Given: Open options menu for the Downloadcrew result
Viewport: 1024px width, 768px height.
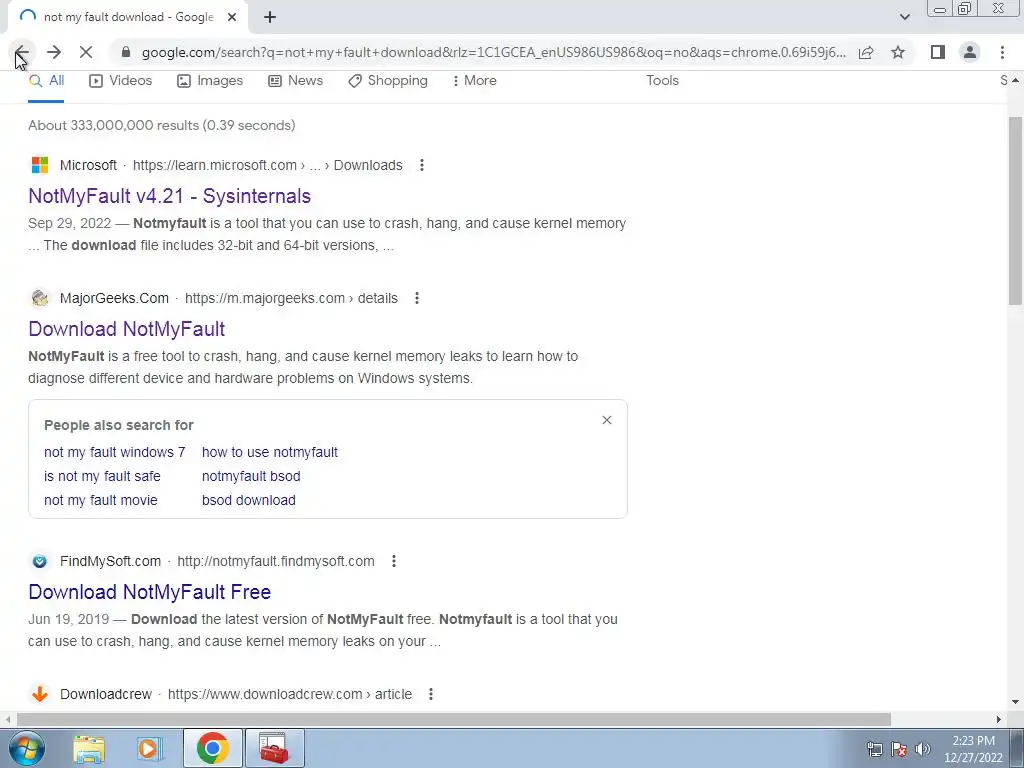Looking at the screenshot, I should 431,694.
